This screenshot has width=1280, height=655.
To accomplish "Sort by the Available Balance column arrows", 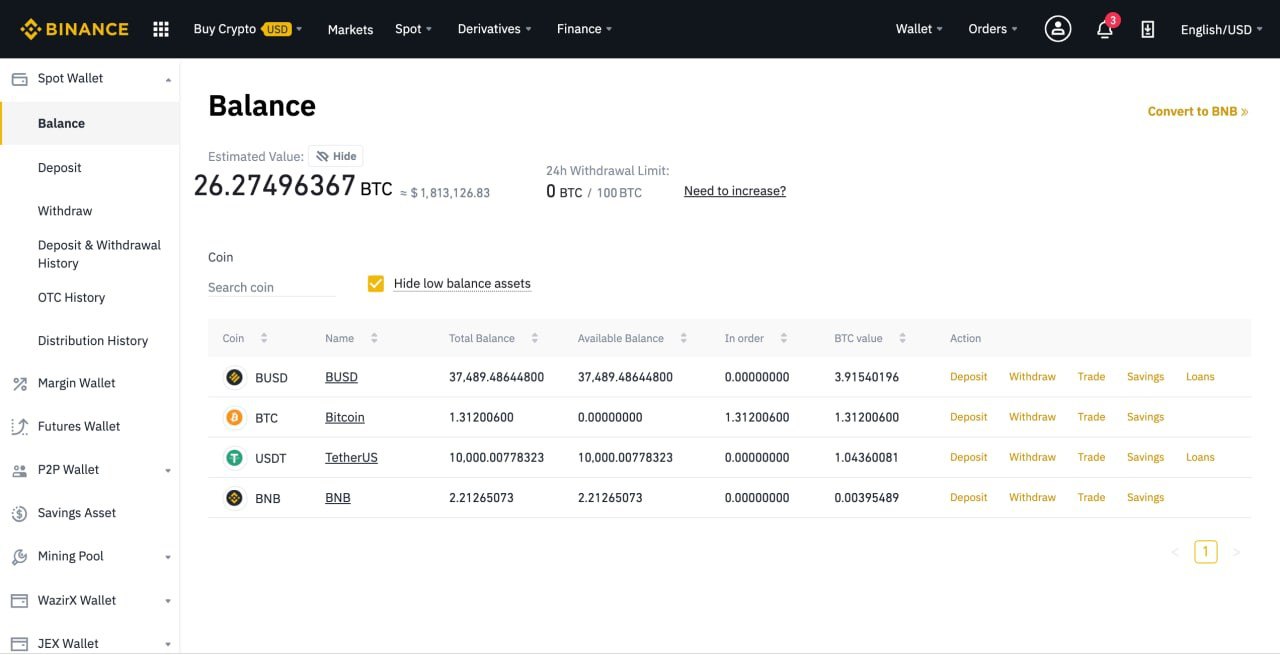I will click(x=684, y=338).
